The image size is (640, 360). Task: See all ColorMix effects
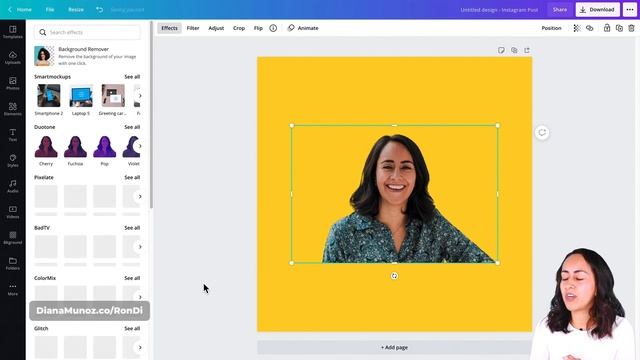(x=132, y=278)
